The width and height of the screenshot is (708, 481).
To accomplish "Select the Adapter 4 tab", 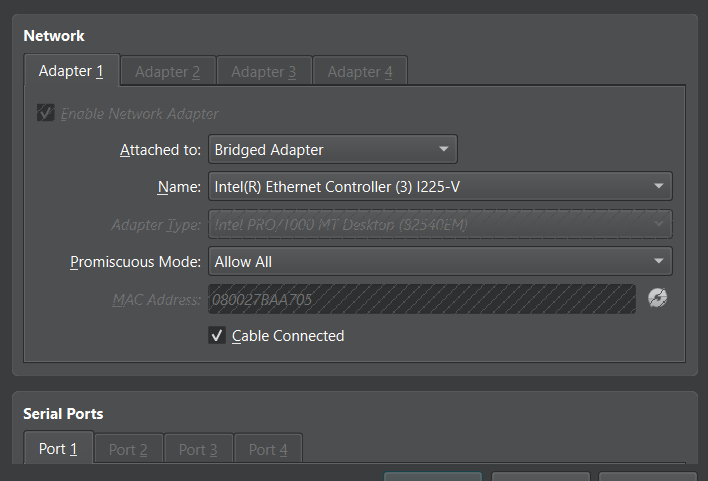I will 360,71.
